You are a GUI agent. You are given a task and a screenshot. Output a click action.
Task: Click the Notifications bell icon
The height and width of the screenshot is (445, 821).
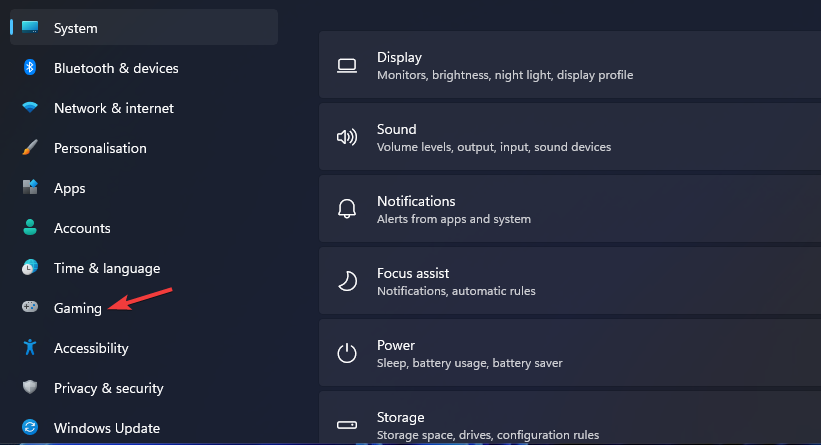point(347,210)
